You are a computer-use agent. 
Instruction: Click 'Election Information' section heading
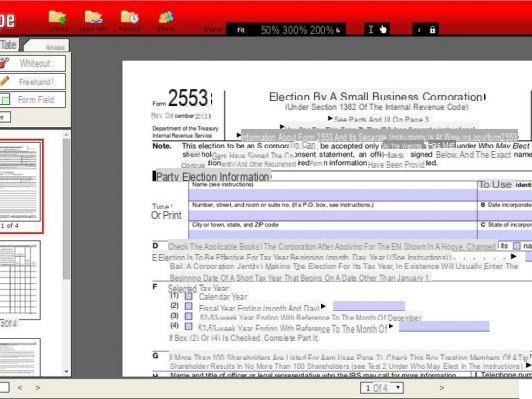tap(226, 177)
